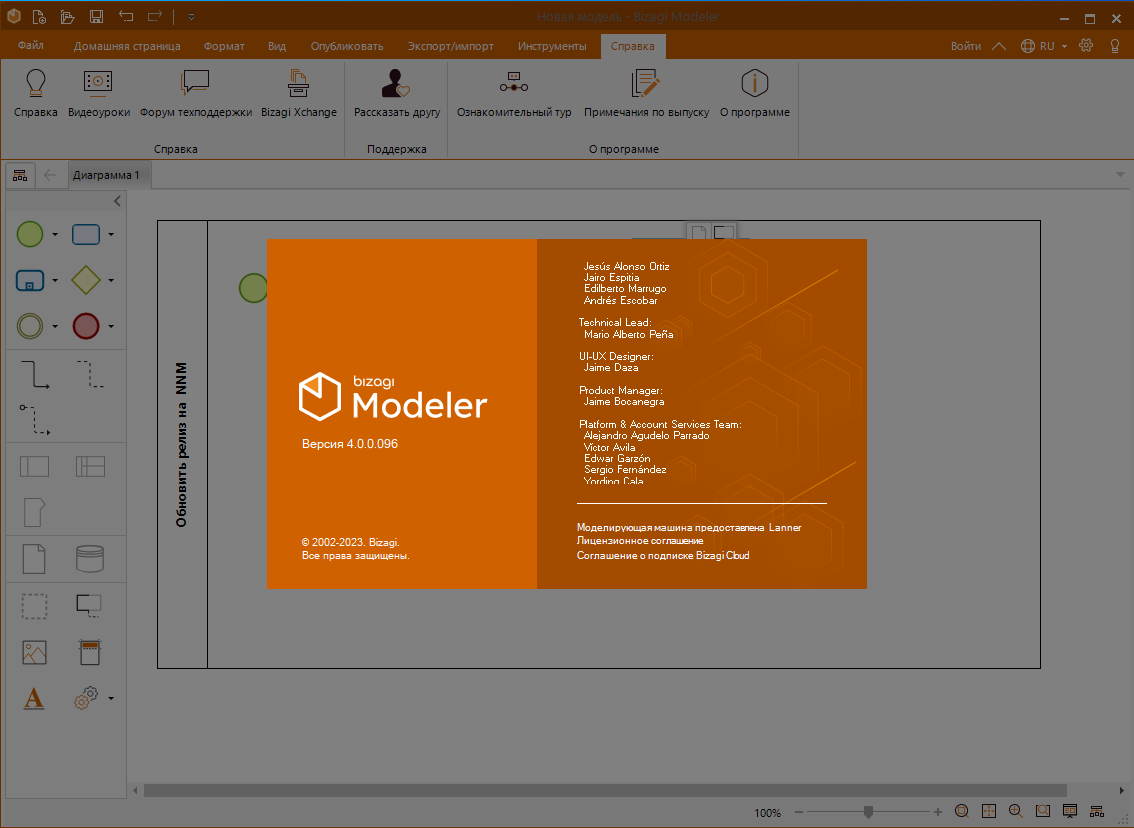Open Примечания по выпуску release notes
Screen dimensions: 1134x828
(x=646, y=93)
